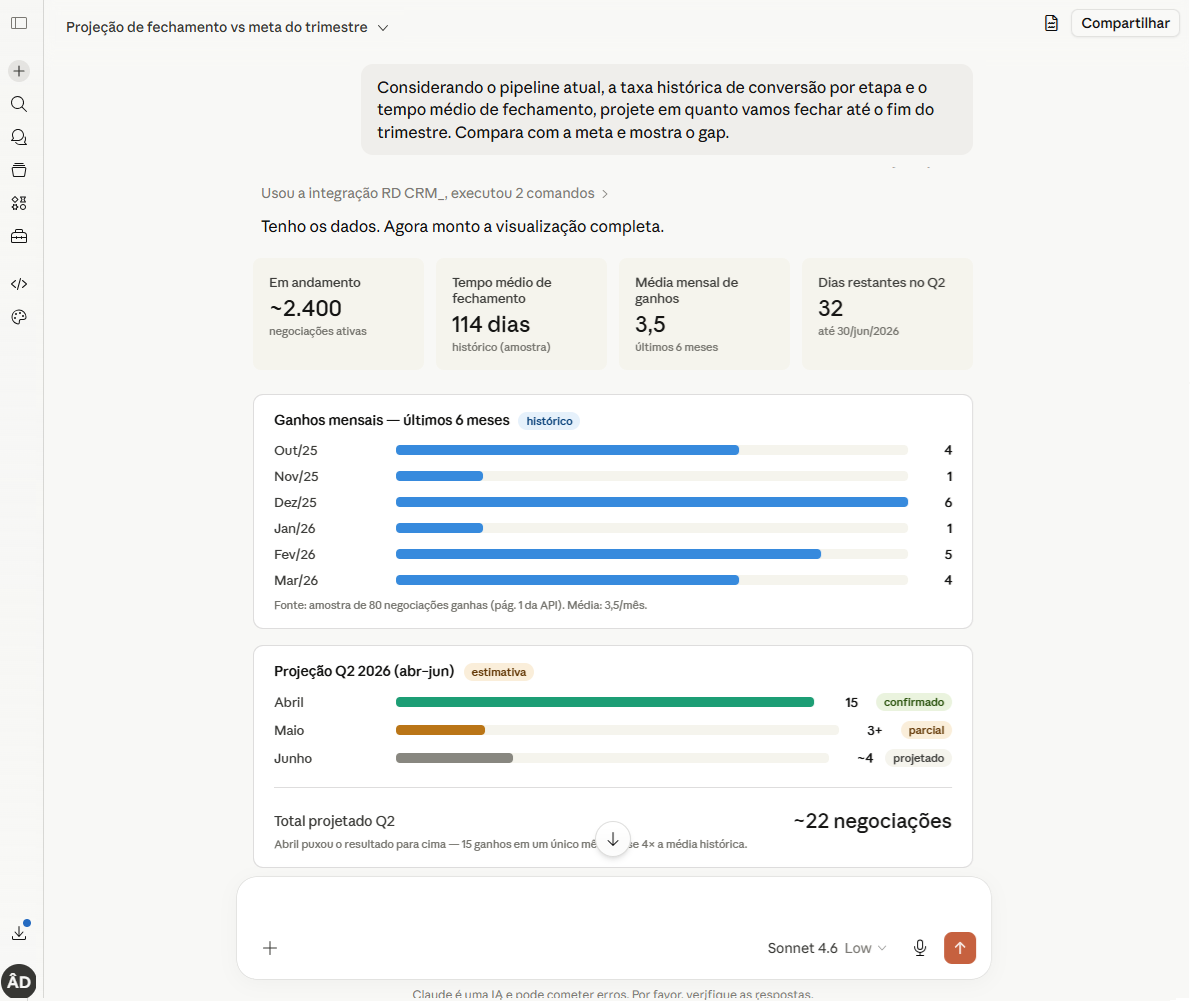Click the 'Fev/26' row label

(294, 555)
